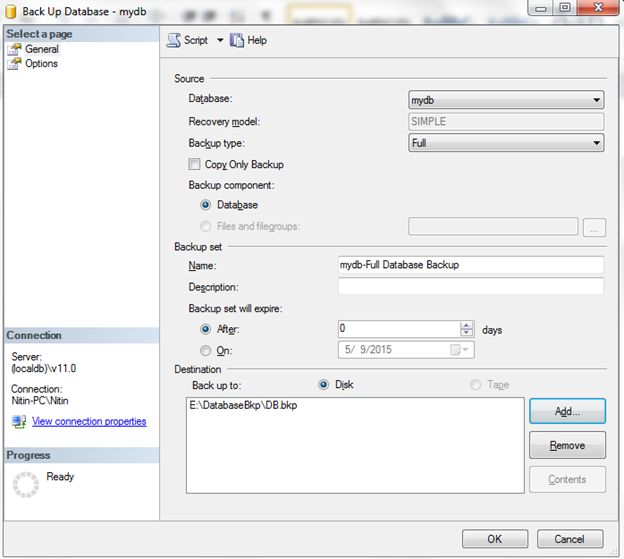
Task: Select the Database backup component radio
Action: (205, 205)
